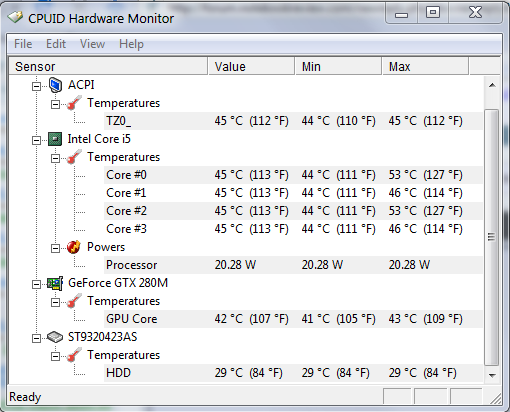Image resolution: width=510 pixels, height=412 pixels.
Task: Open the Edit menu
Action: (56, 44)
